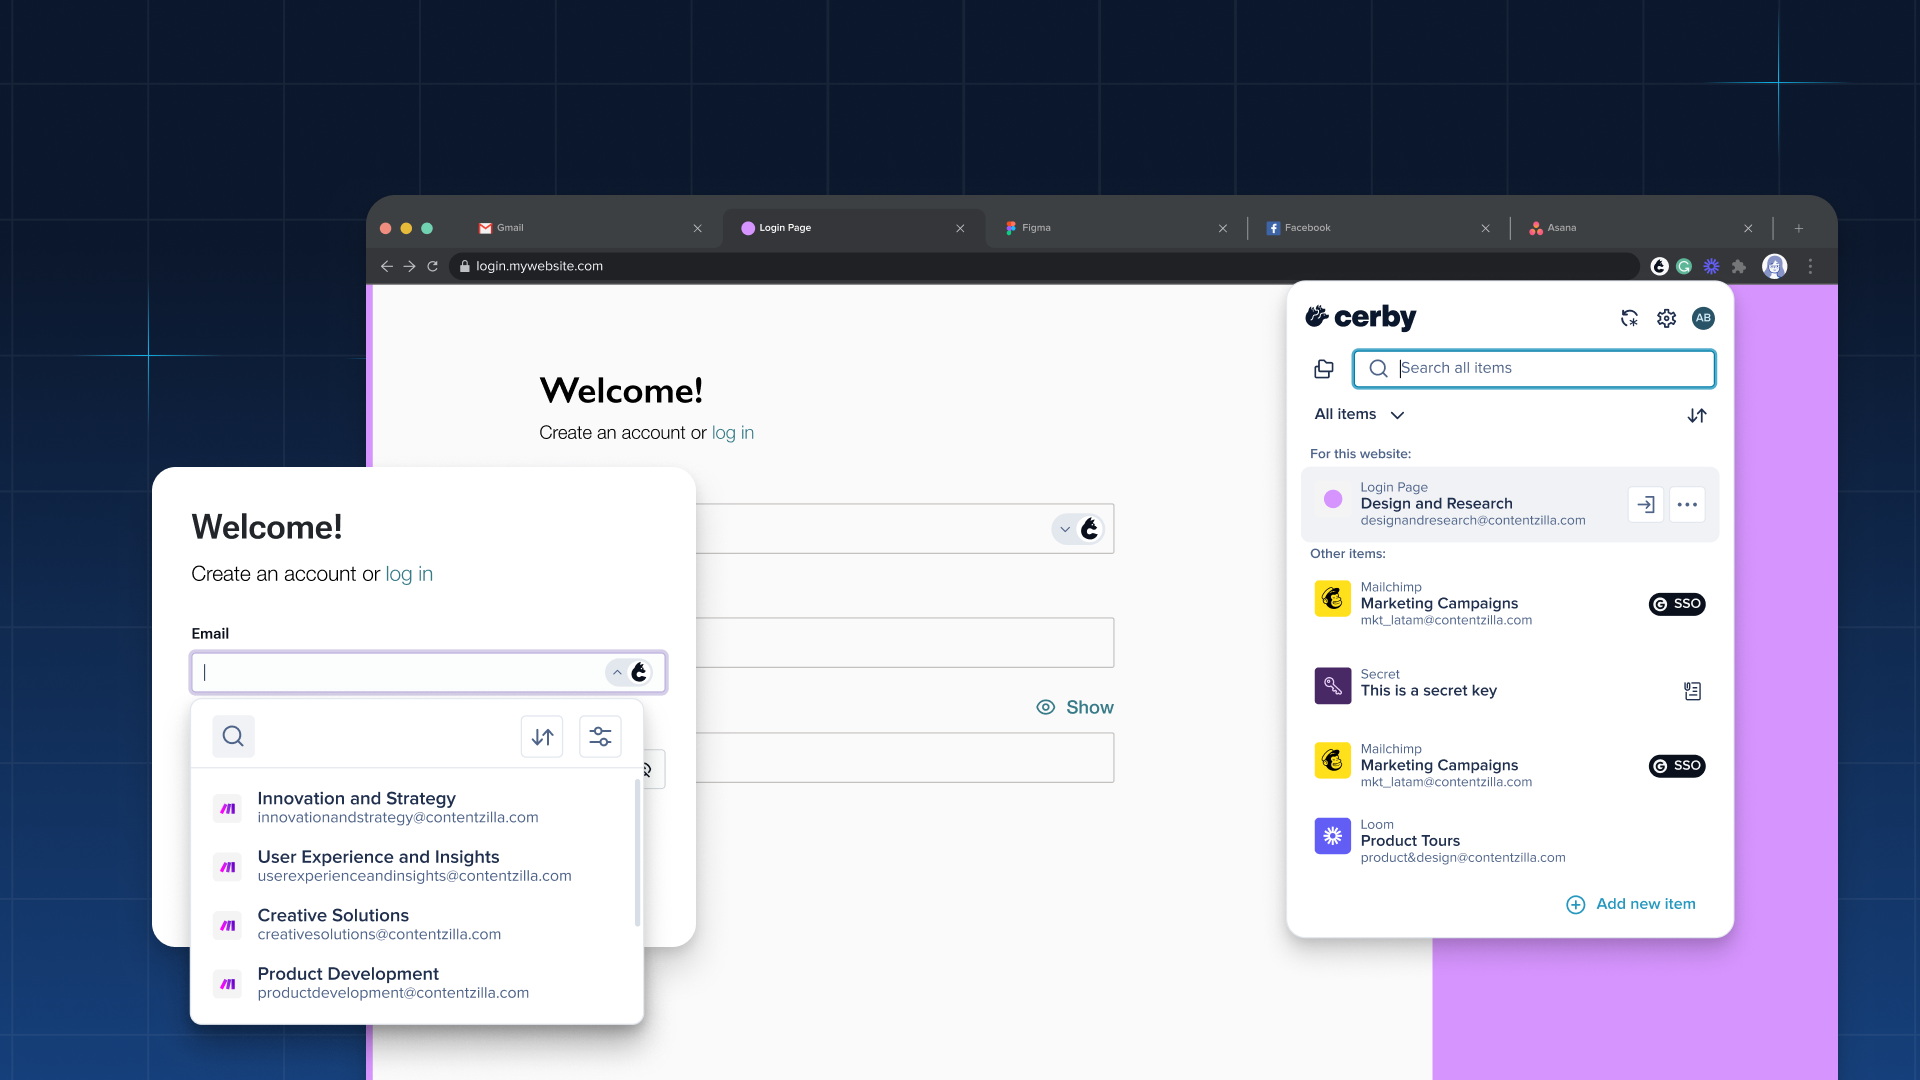Click the Search all items field
Screen dimensions: 1920x1080
click(x=1534, y=369)
